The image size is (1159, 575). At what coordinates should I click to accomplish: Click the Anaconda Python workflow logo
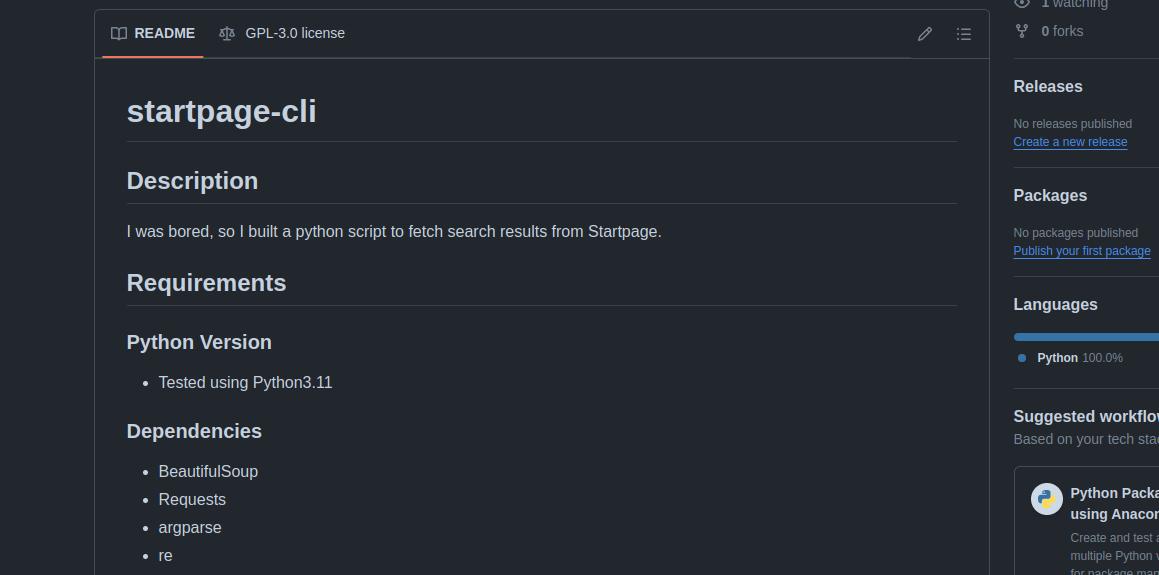[1047, 499]
